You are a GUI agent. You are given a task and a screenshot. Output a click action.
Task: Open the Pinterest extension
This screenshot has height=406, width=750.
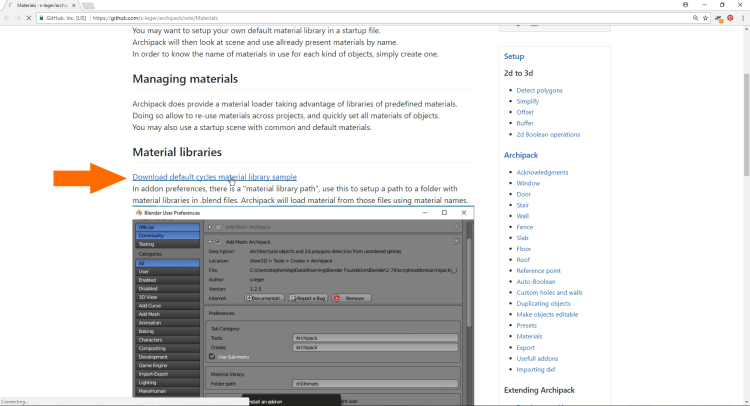click(x=731, y=18)
